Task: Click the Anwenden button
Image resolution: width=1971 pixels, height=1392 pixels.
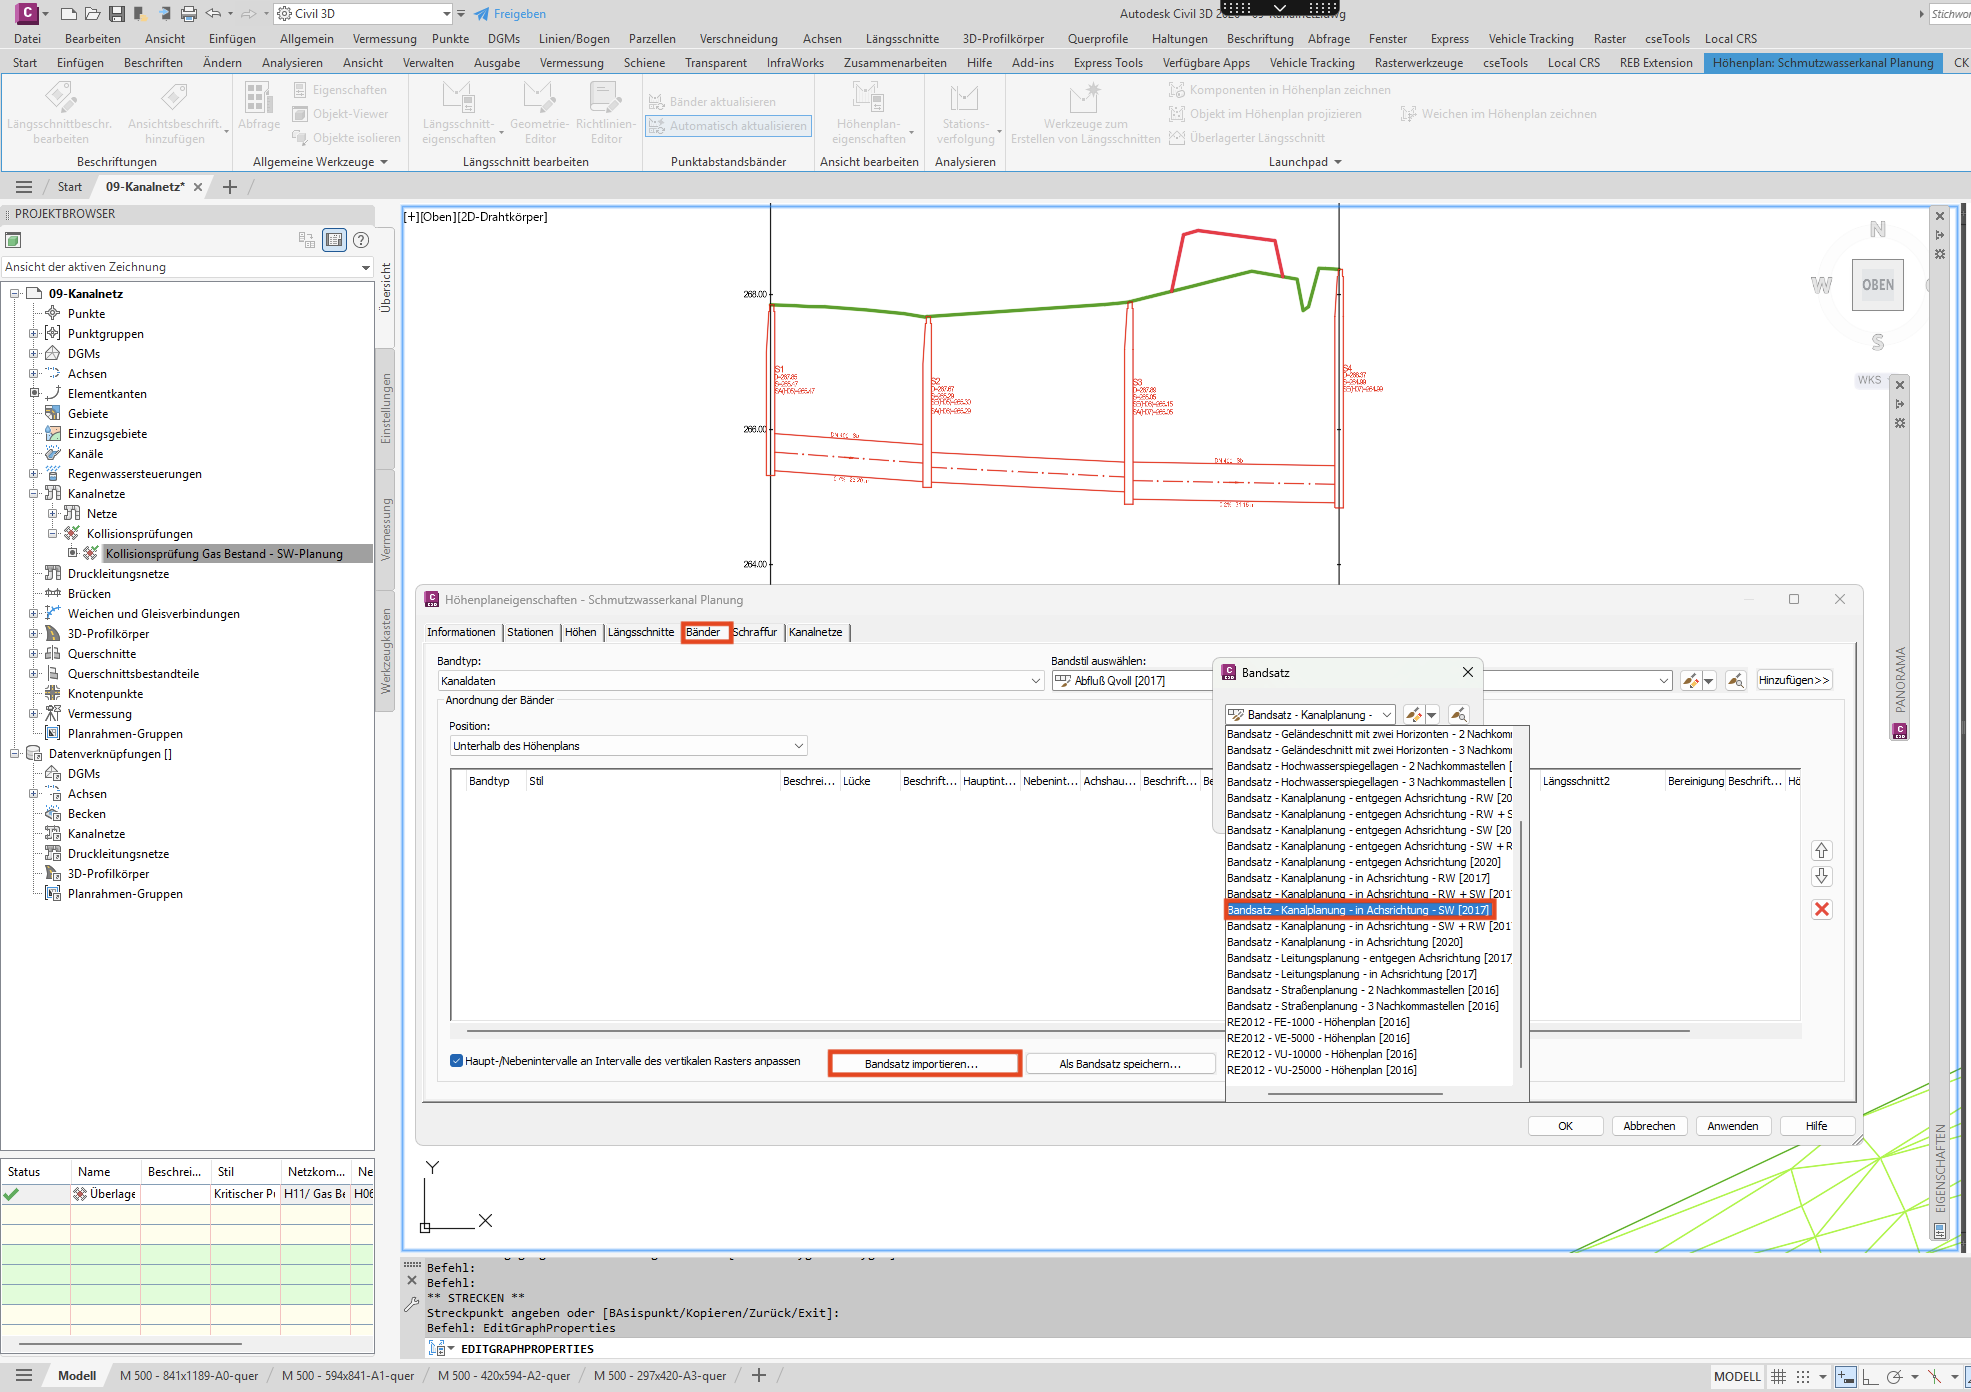Action: [x=1733, y=1126]
